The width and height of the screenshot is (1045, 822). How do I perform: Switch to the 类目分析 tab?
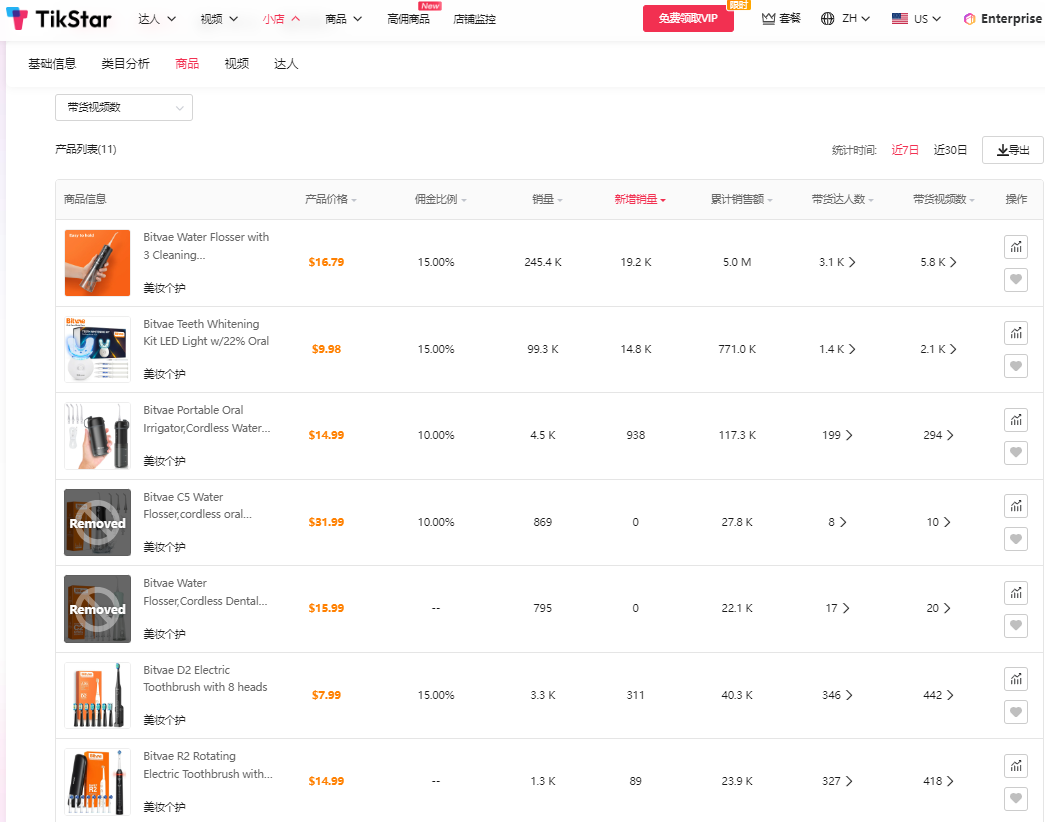click(x=124, y=62)
